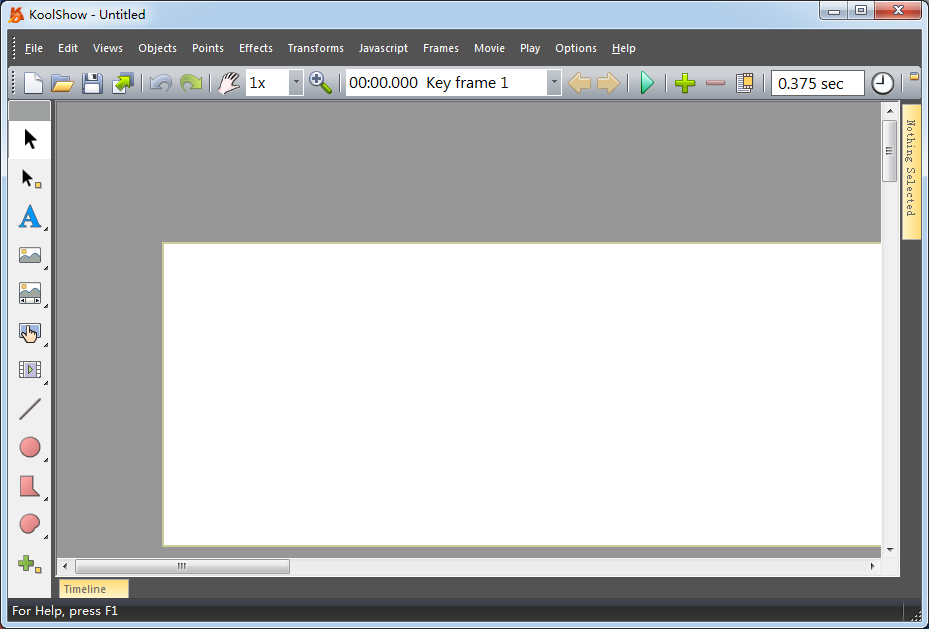This screenshot has height=629, width=929.
Task: Delete key frame with the minus icon
Action: (716, 83)
